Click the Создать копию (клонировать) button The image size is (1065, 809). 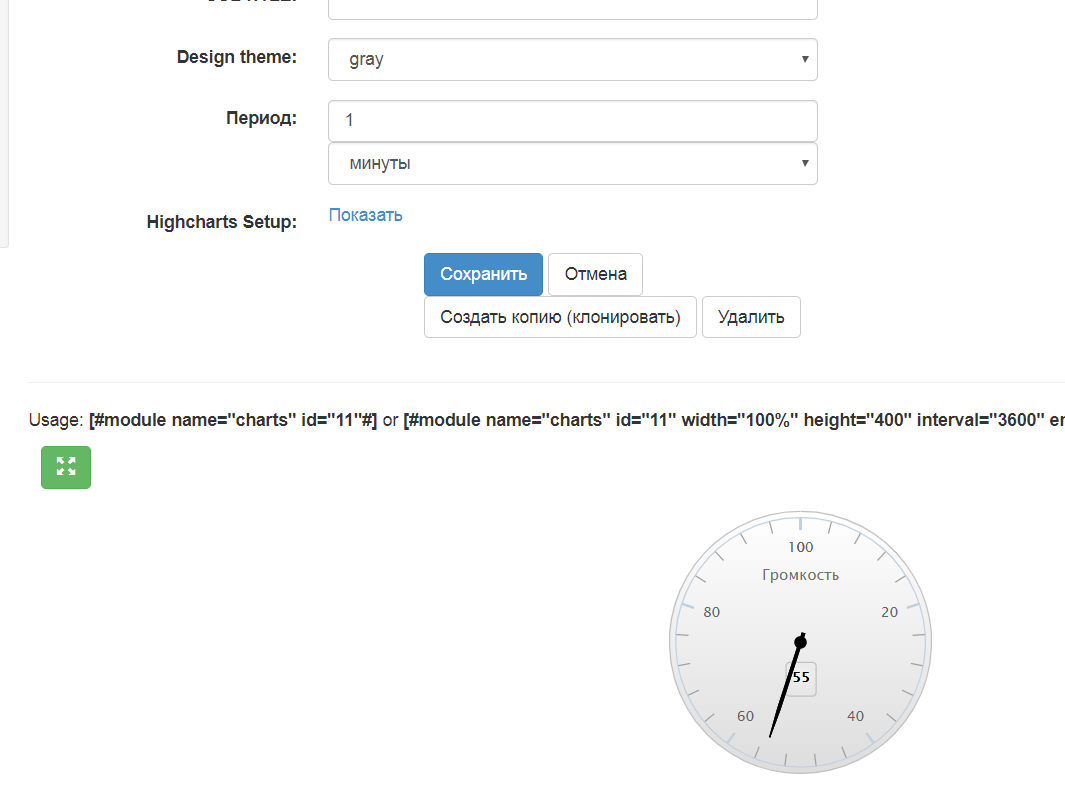tap(560, 317)
